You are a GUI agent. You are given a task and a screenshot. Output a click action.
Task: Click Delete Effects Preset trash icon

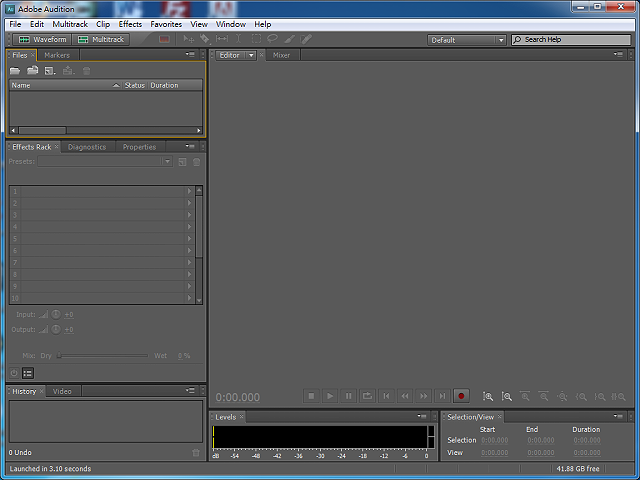196,162
